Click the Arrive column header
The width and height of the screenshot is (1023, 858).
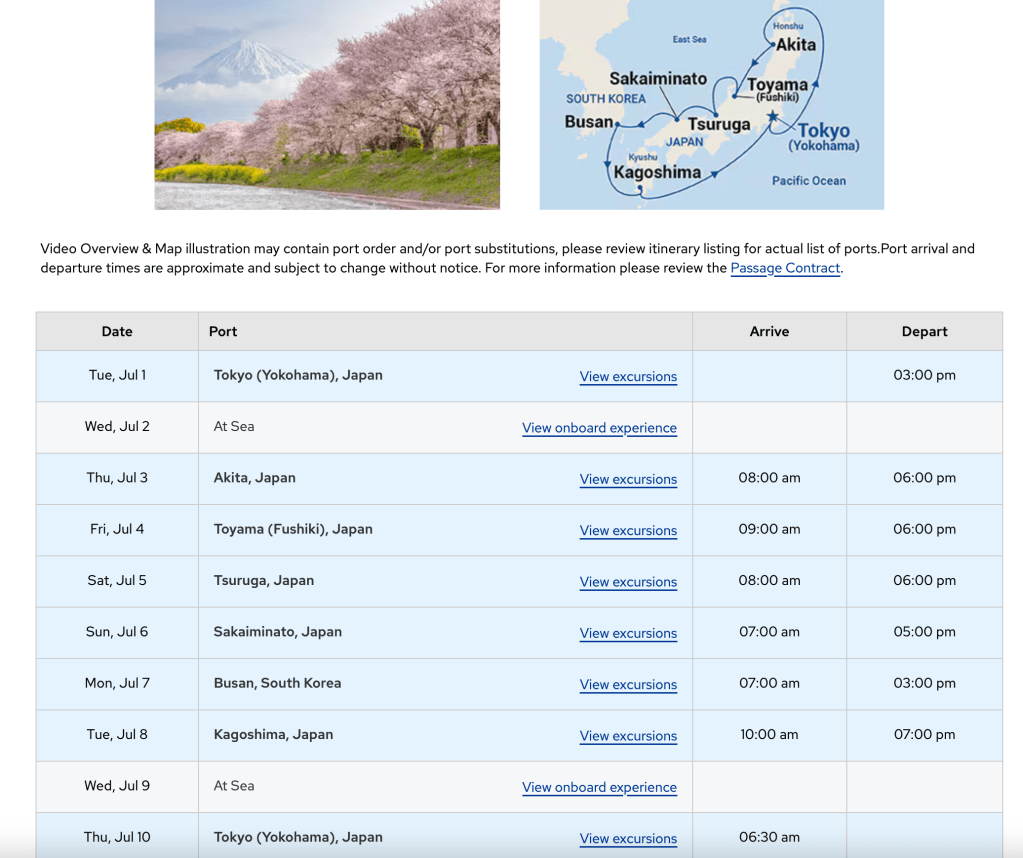[x=769, y=331]
